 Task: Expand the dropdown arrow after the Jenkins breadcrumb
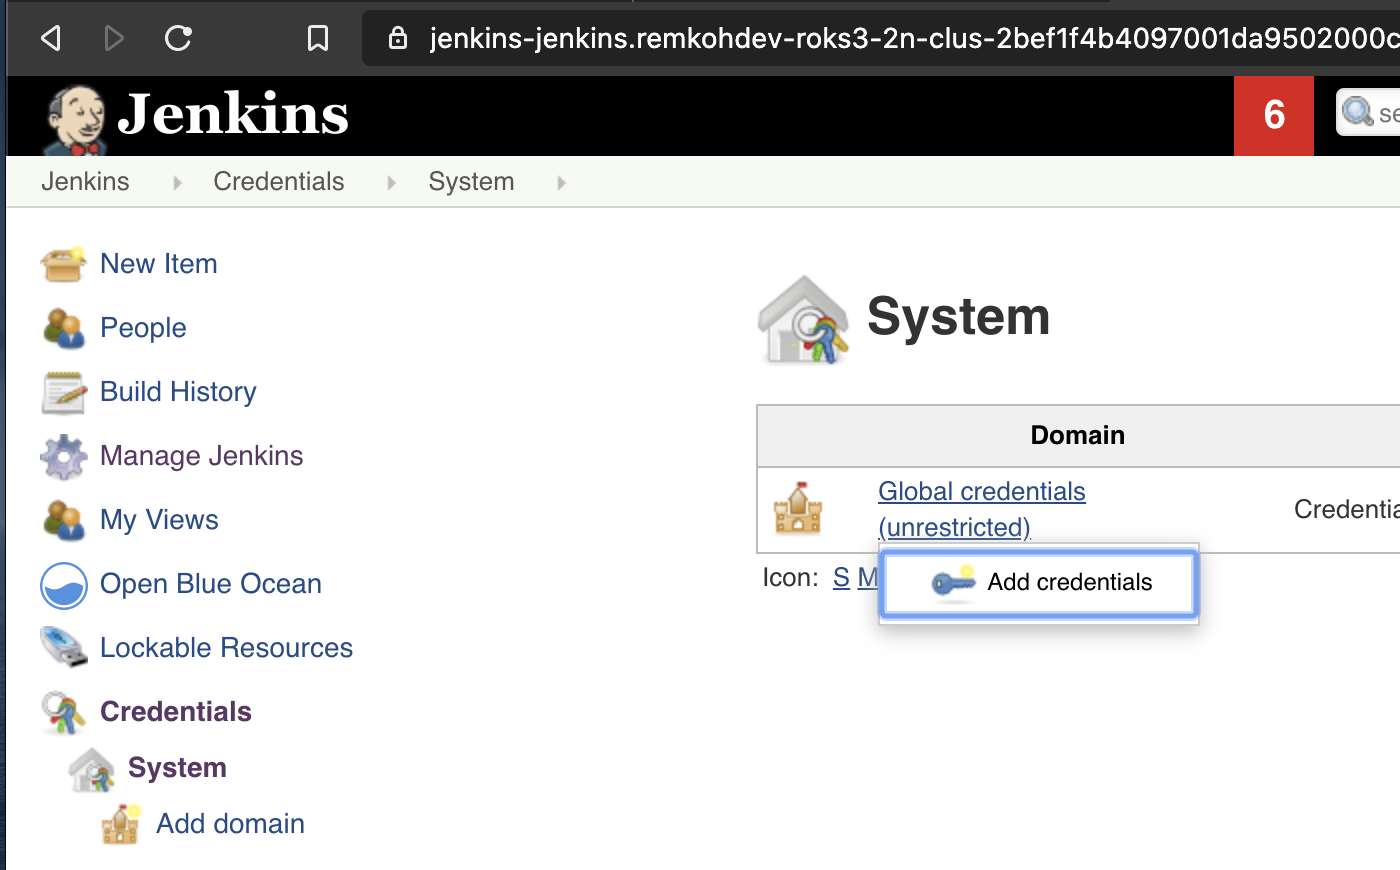(x=177, y=182)
